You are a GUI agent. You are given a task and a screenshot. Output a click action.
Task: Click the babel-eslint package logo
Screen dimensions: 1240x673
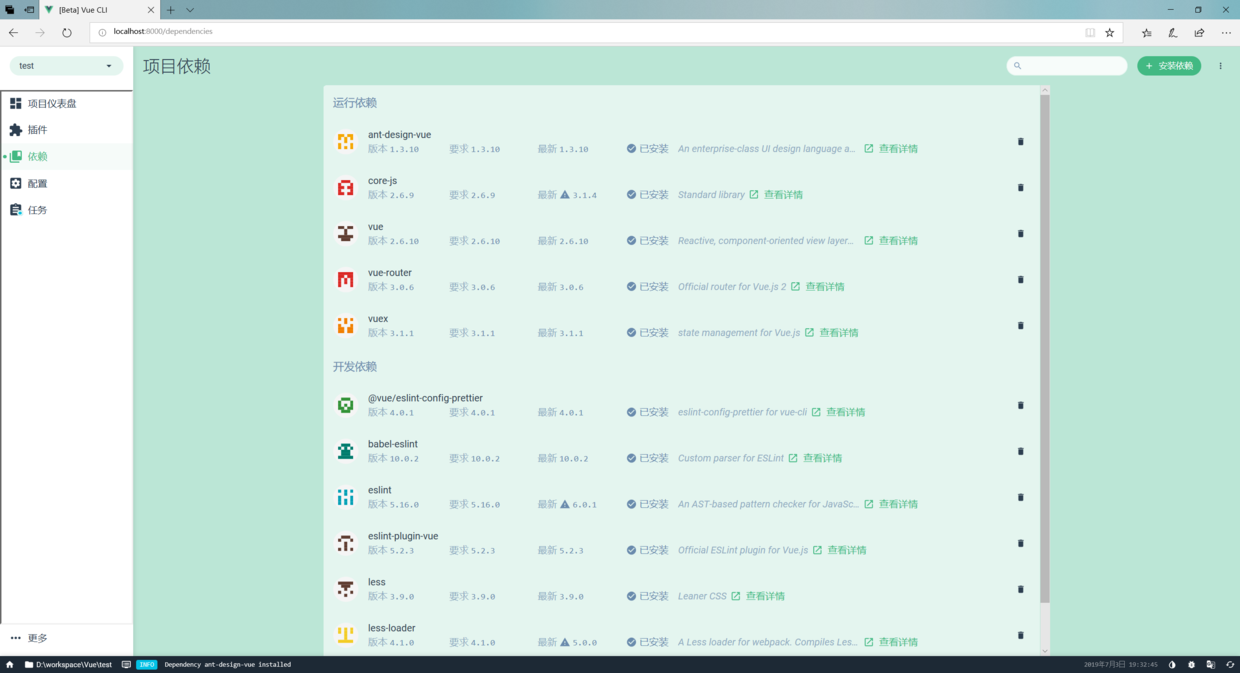point(345,451)
